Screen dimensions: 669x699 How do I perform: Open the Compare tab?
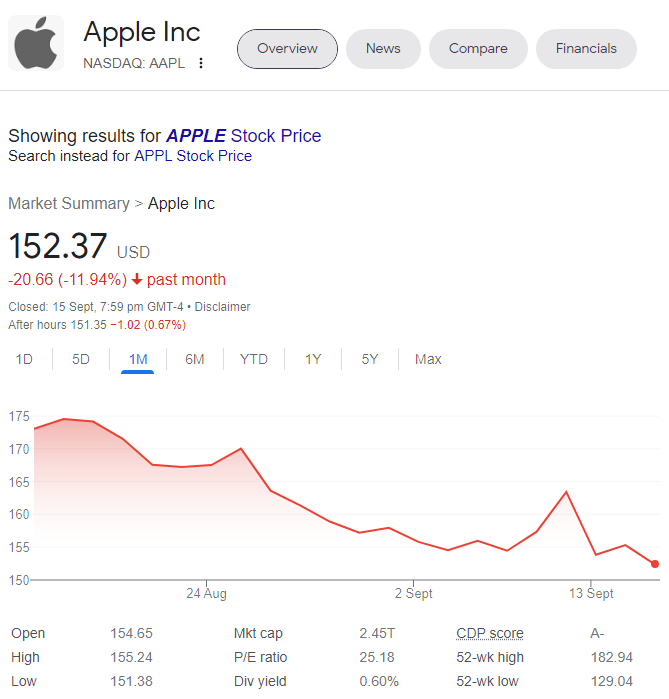click(478, 49)
